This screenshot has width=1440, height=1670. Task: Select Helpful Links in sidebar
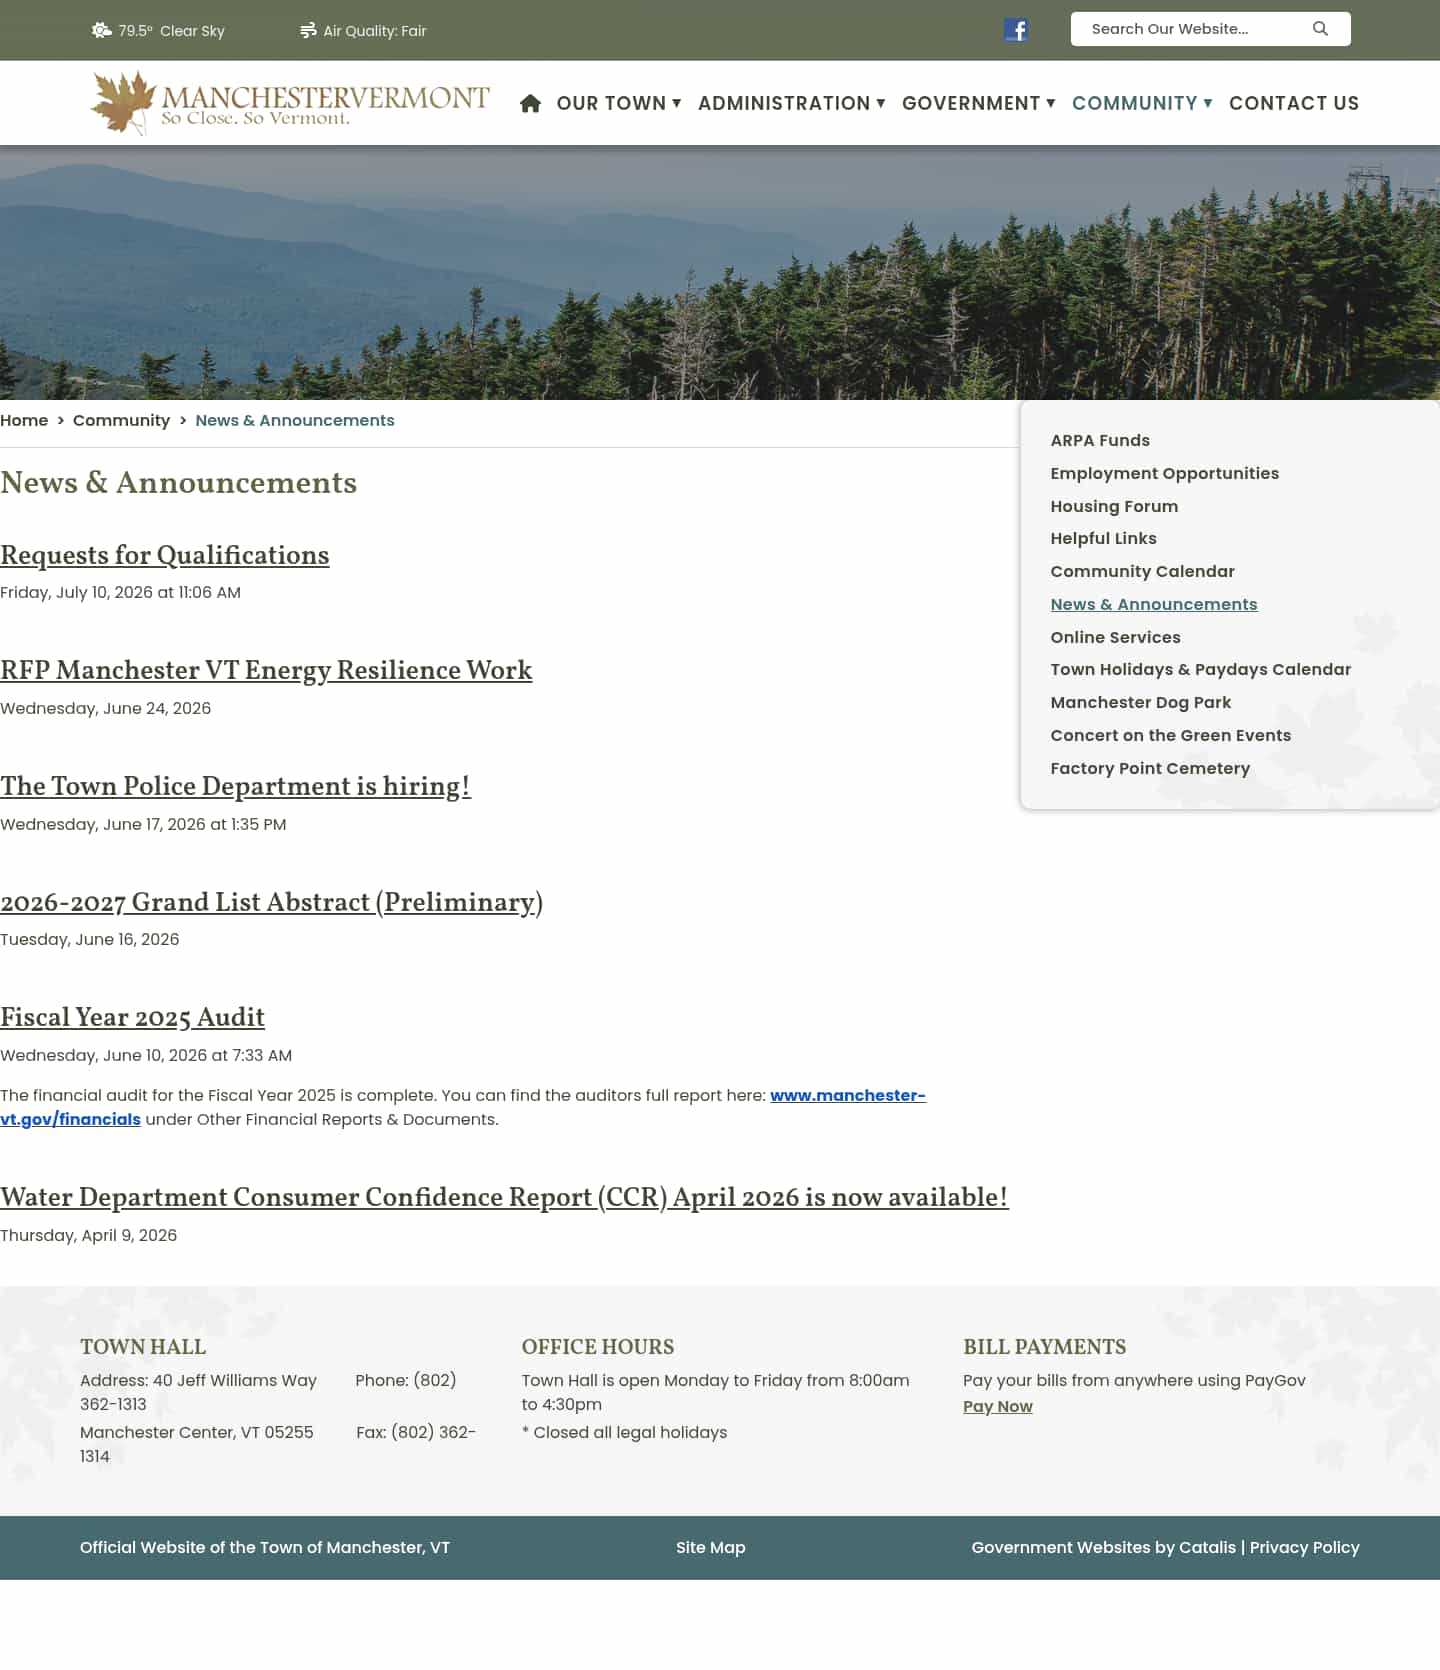[x=1103, y=538]
